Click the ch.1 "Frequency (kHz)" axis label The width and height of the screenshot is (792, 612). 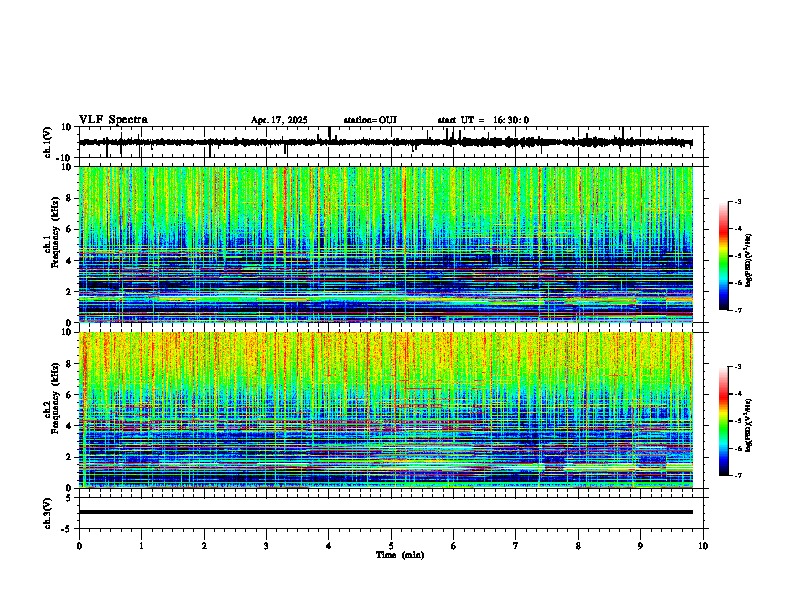(x=55, y=233)
